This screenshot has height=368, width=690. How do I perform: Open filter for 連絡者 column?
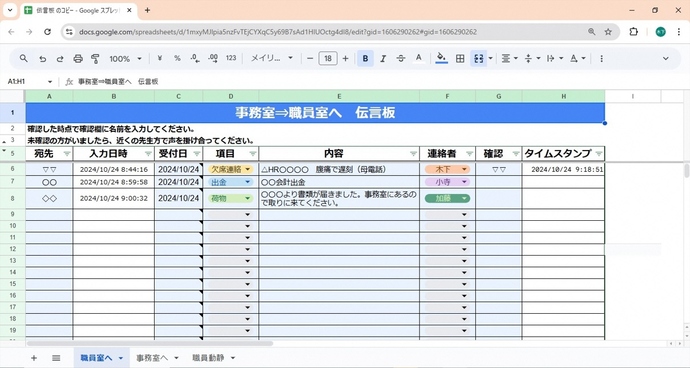469,154
